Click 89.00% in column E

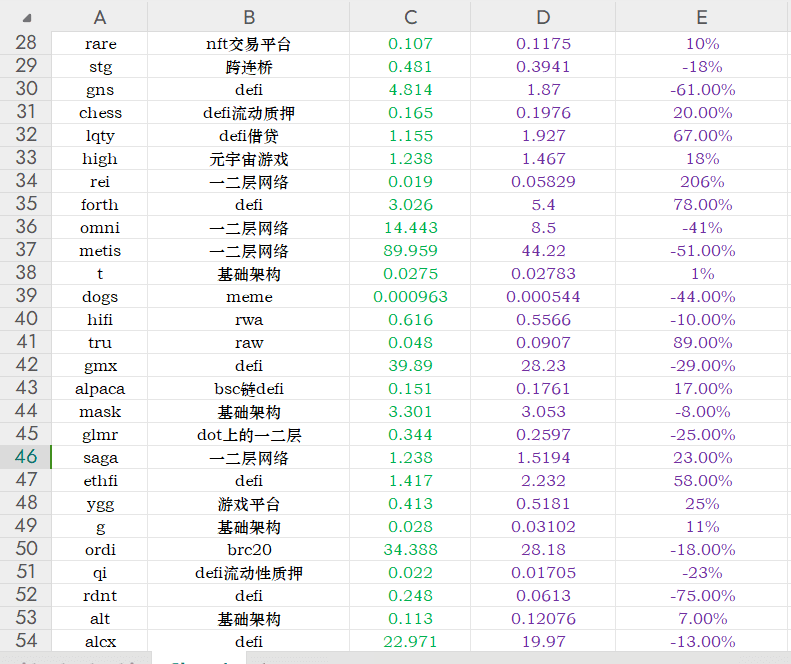(x=703, y=342)
